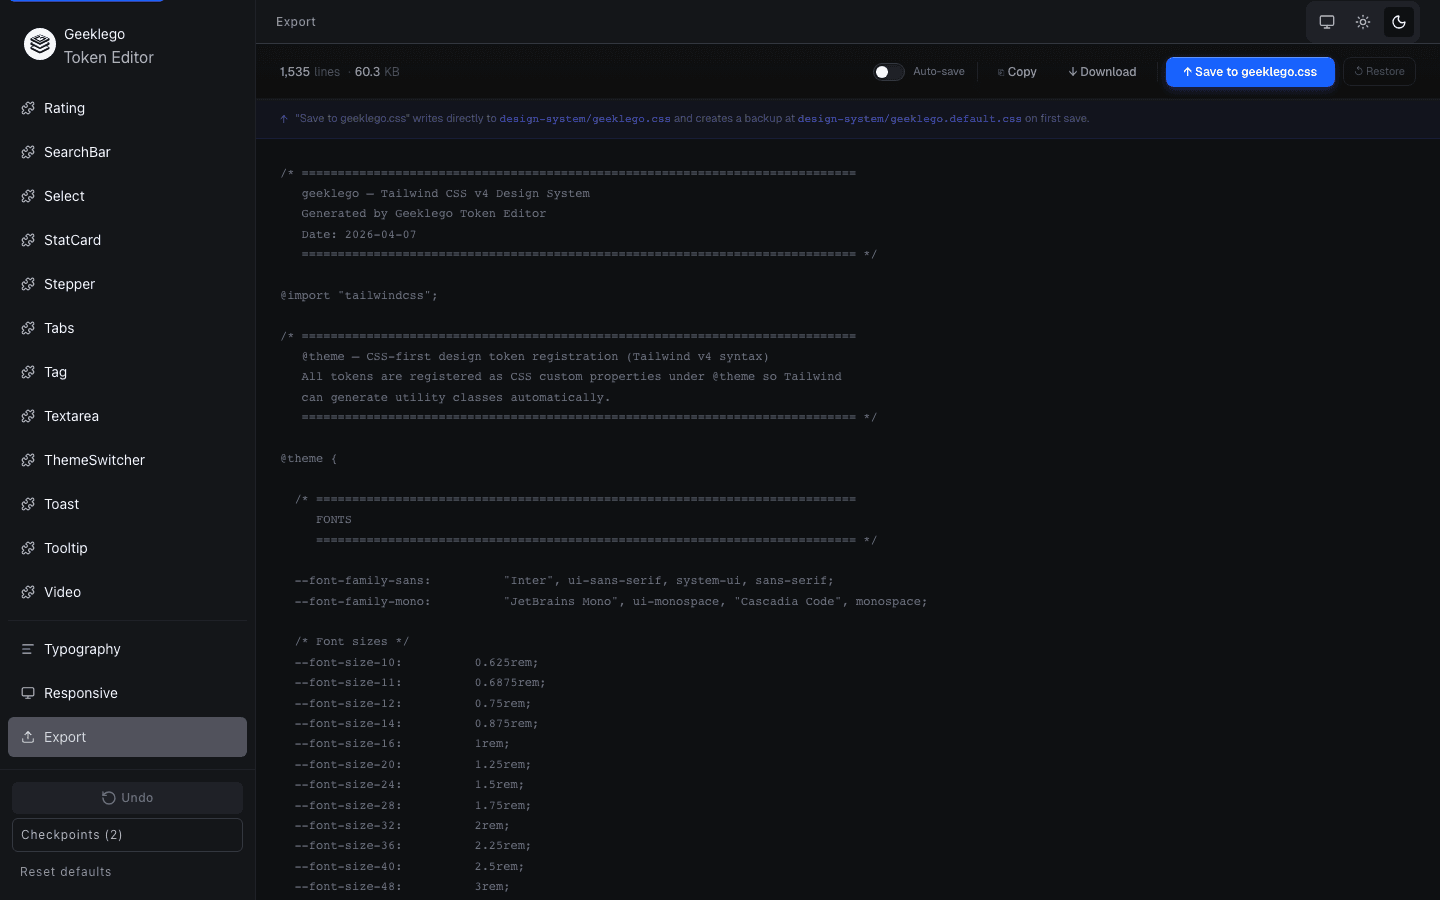Image resolution: width=1440 pixels, height=900 pixels.
Task: Click the --font-family-mono line
Action: point(611,602)
